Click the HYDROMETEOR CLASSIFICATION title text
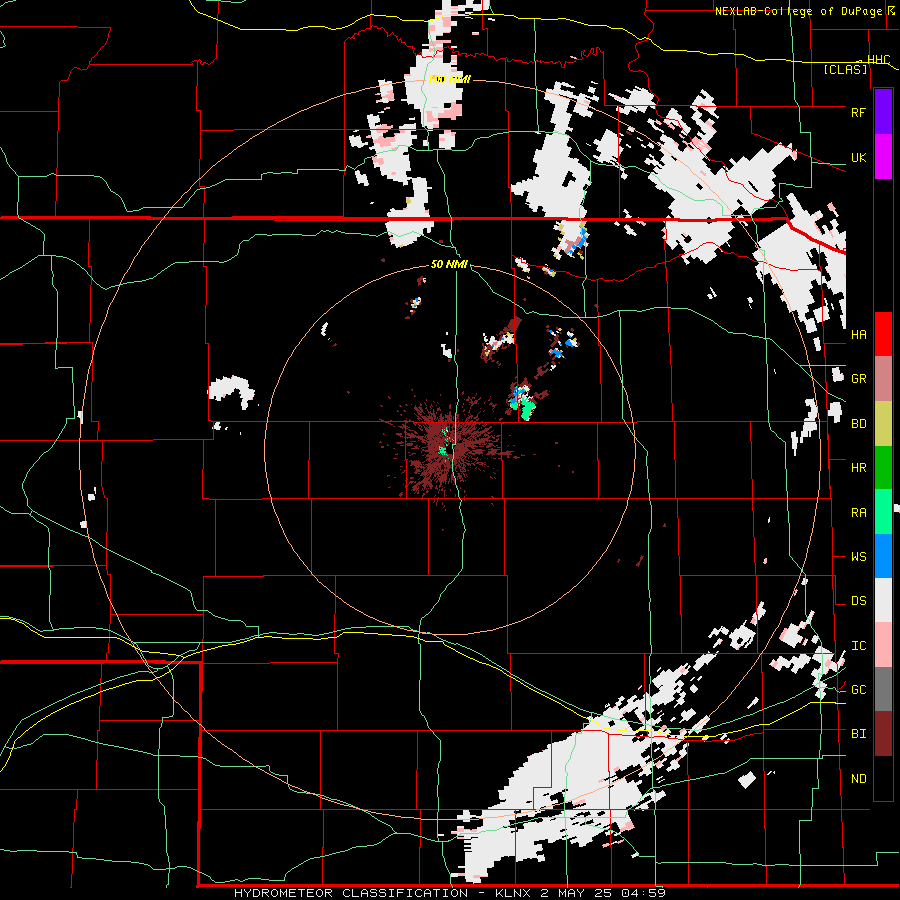Image resolution: width=900 pixels, height=900 pixels. pos(351,893)
